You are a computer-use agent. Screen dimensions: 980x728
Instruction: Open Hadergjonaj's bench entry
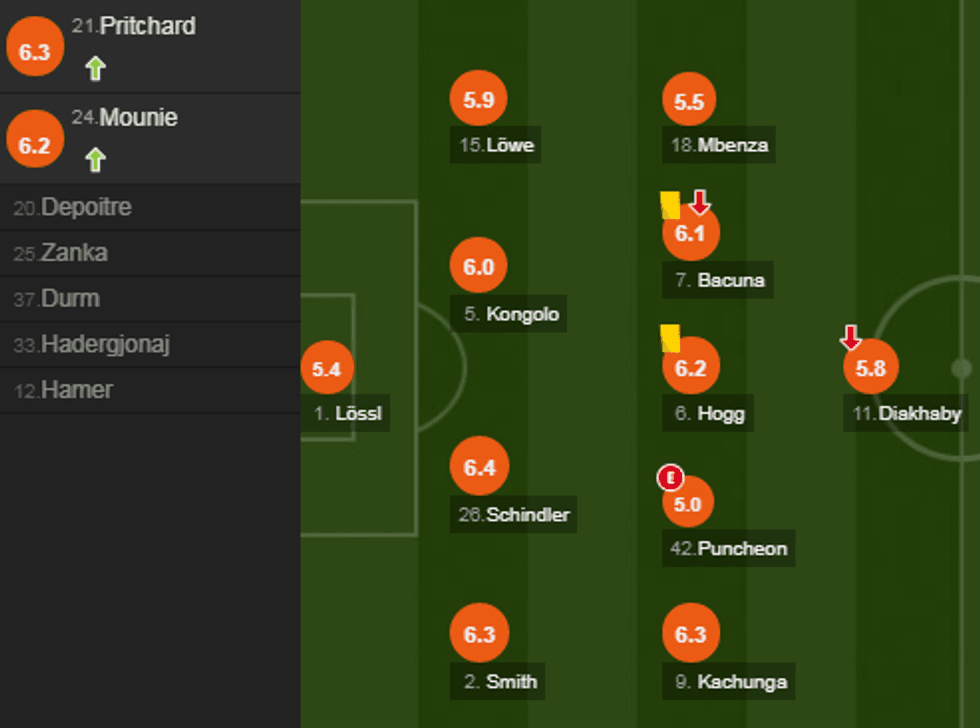pyautogui.click(x=105, y=345)
